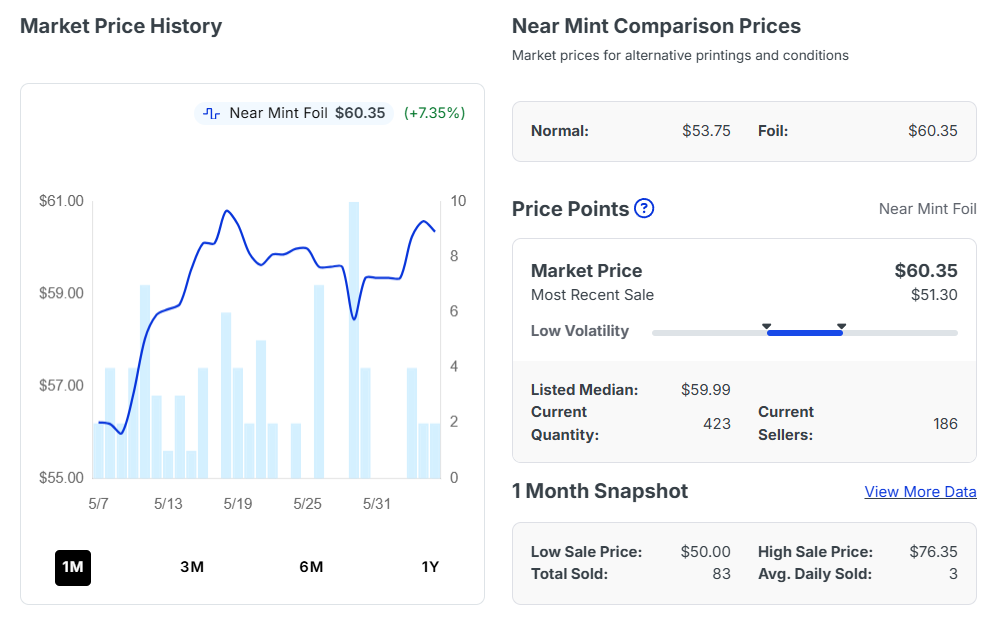
Task: Click the right volatility marker triangle
Action: [842, 327]
